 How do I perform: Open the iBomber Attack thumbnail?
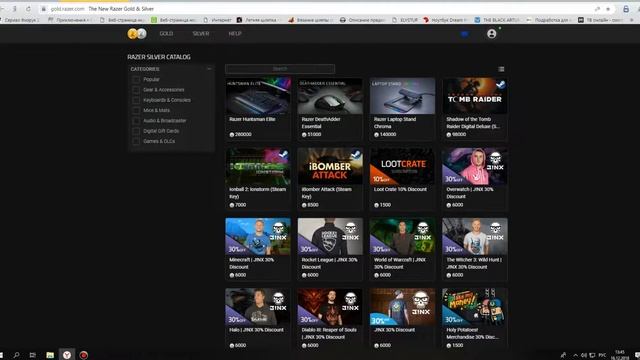[330, 166]
